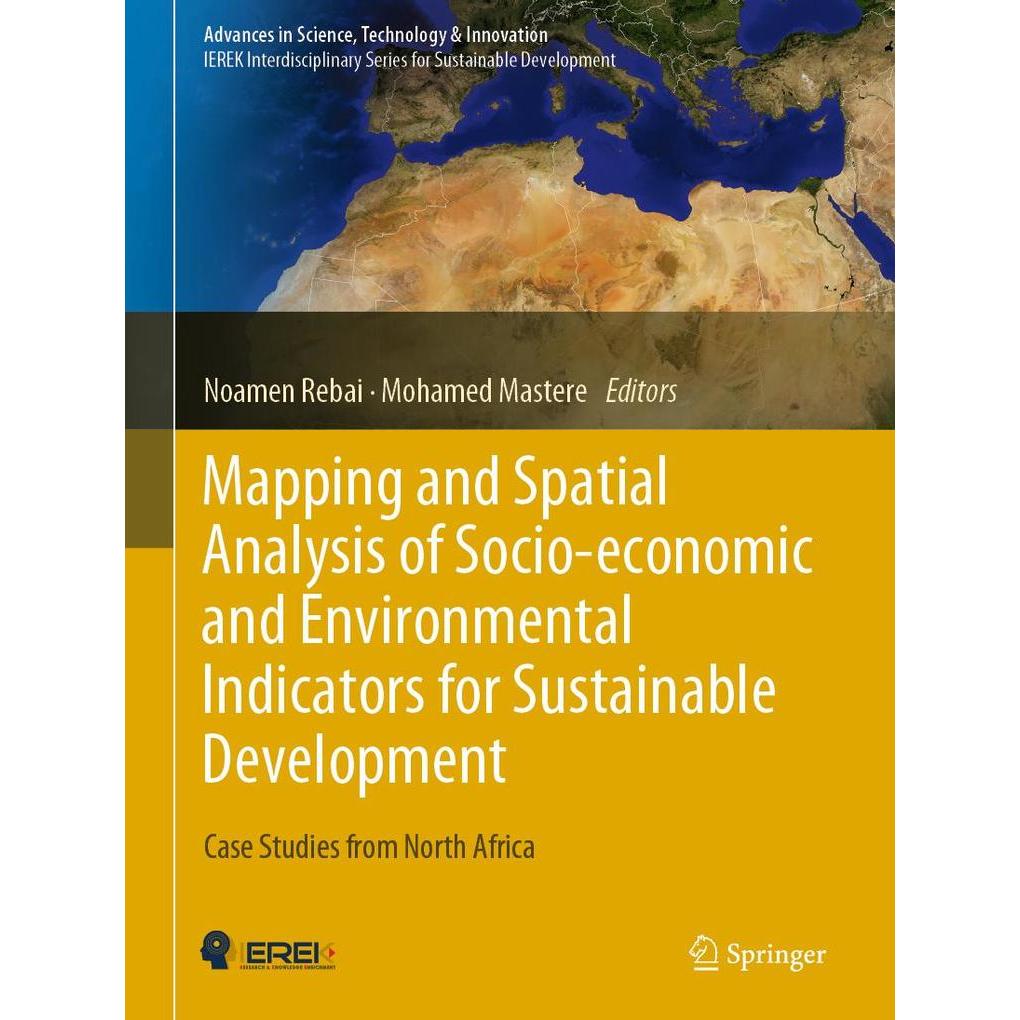Click editor name Mohamed Mastere
Screen dimensions: 1020x1020
(x=484, y=391)
